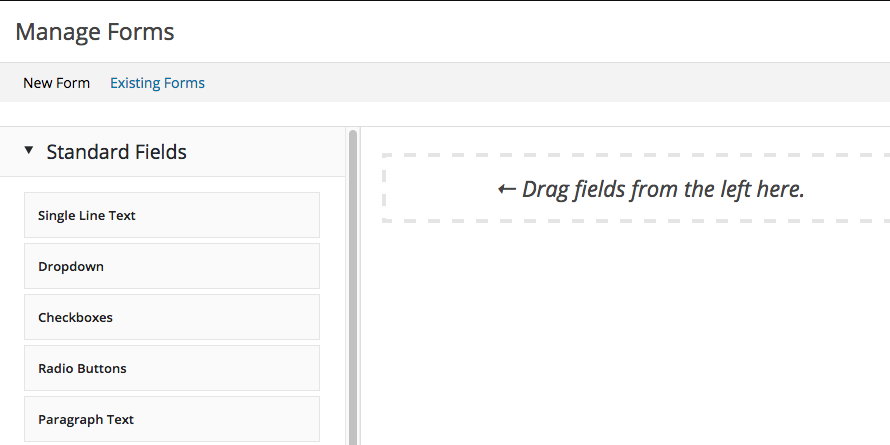Viewport: 890px width, 445px height.
Task: Click the Paragraph Text field
Action: click(x=172, y=419)
